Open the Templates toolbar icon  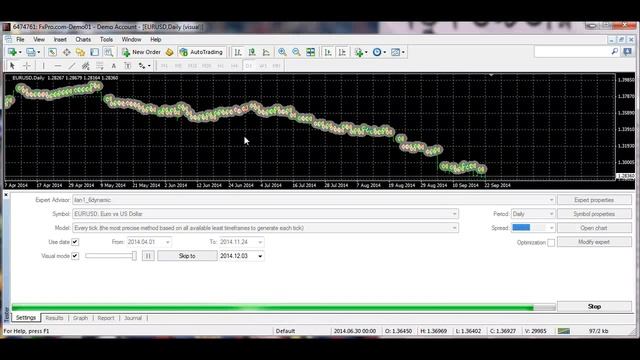396,52
